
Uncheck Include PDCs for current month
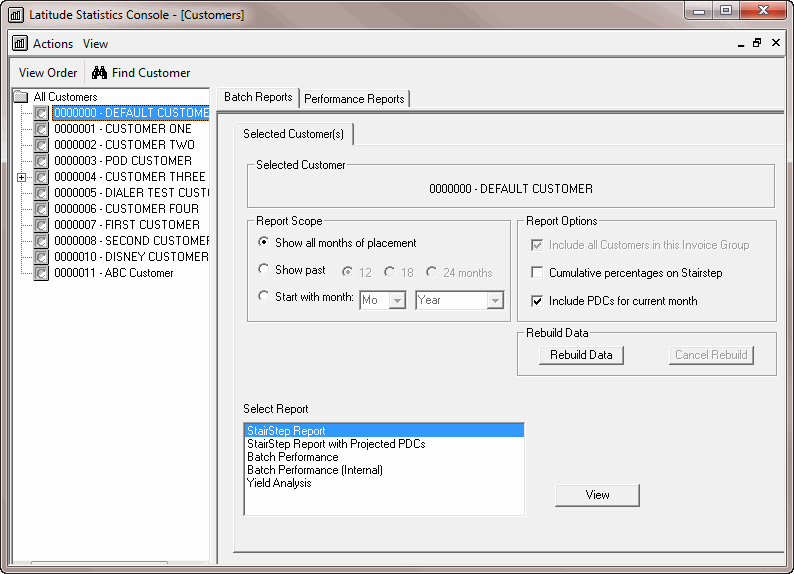pyautogui.click(x=538, y=301)
